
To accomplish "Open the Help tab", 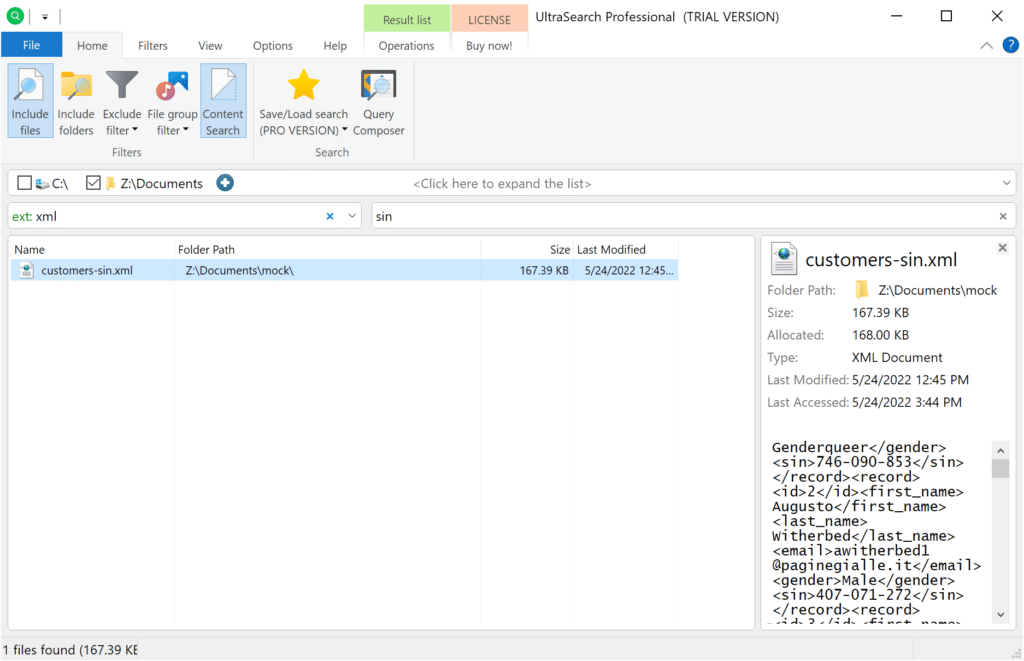I will click(x=335, y=46).
